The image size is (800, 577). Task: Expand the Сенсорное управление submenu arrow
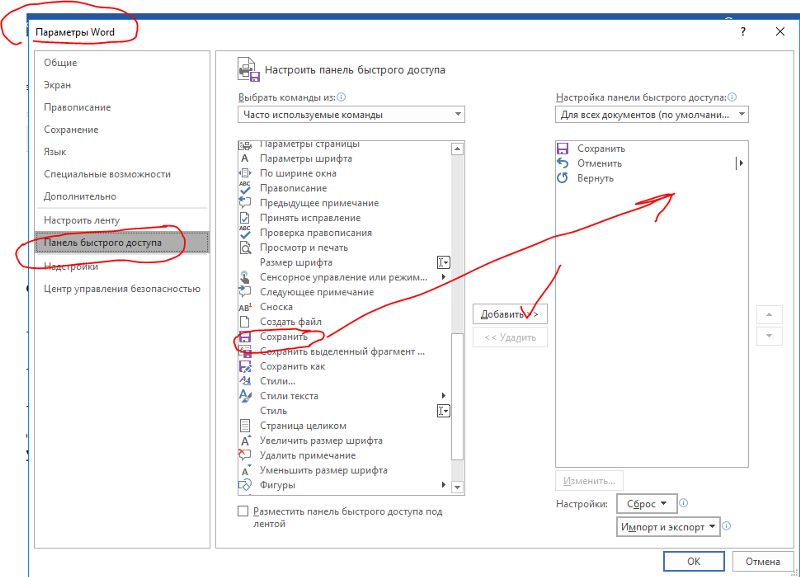click(443, 277)
